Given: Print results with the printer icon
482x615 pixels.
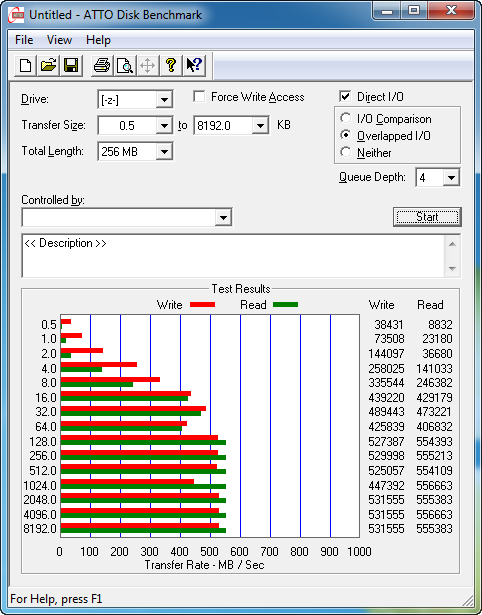Looking at the screenshot, I should 102,65.
